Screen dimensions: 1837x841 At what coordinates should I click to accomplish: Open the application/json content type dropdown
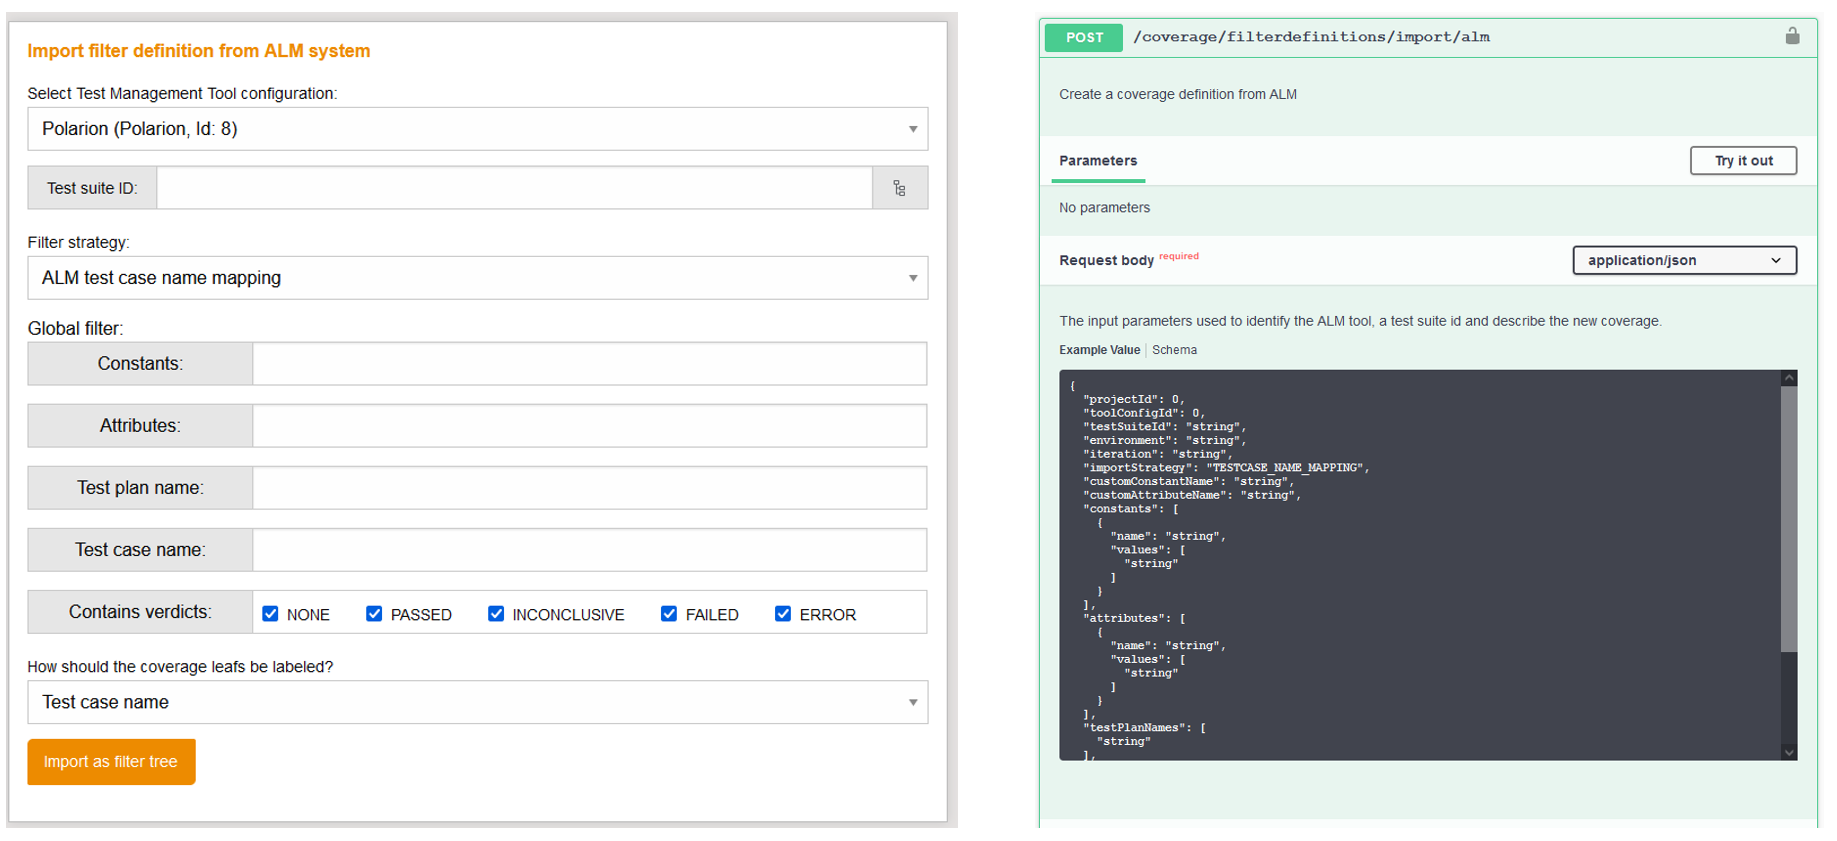pos(1683,260)
